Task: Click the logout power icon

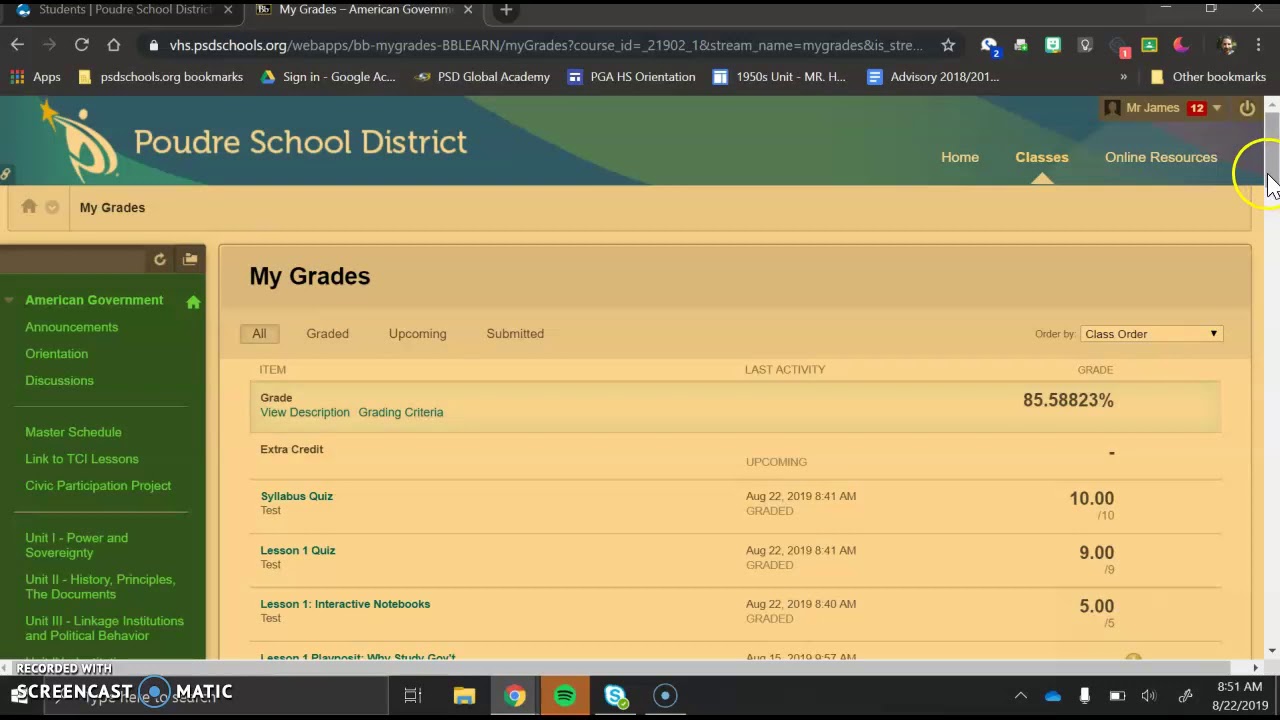Action: (1247, 108)
